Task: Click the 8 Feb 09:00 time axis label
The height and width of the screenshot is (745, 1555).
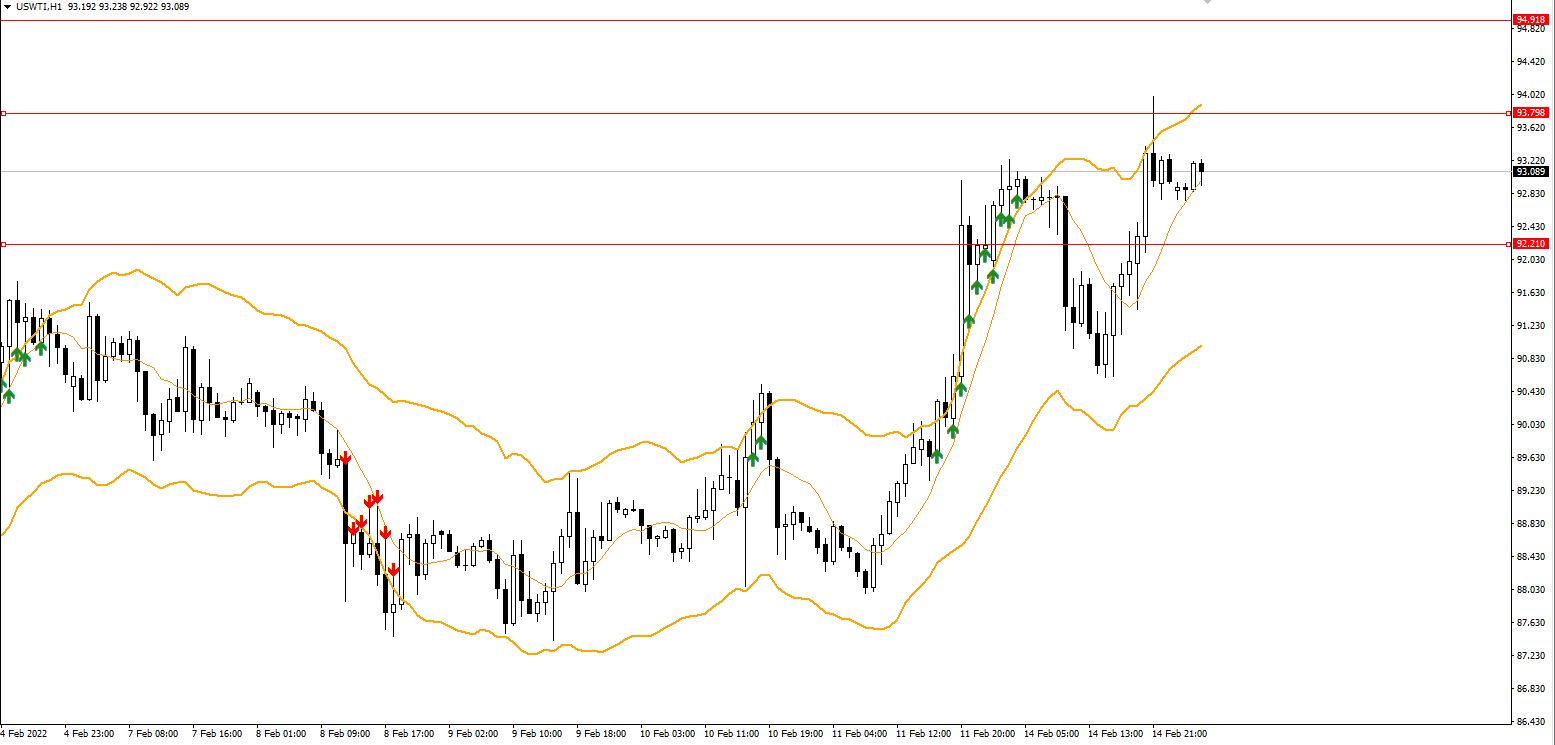Action: coord(345,734)
